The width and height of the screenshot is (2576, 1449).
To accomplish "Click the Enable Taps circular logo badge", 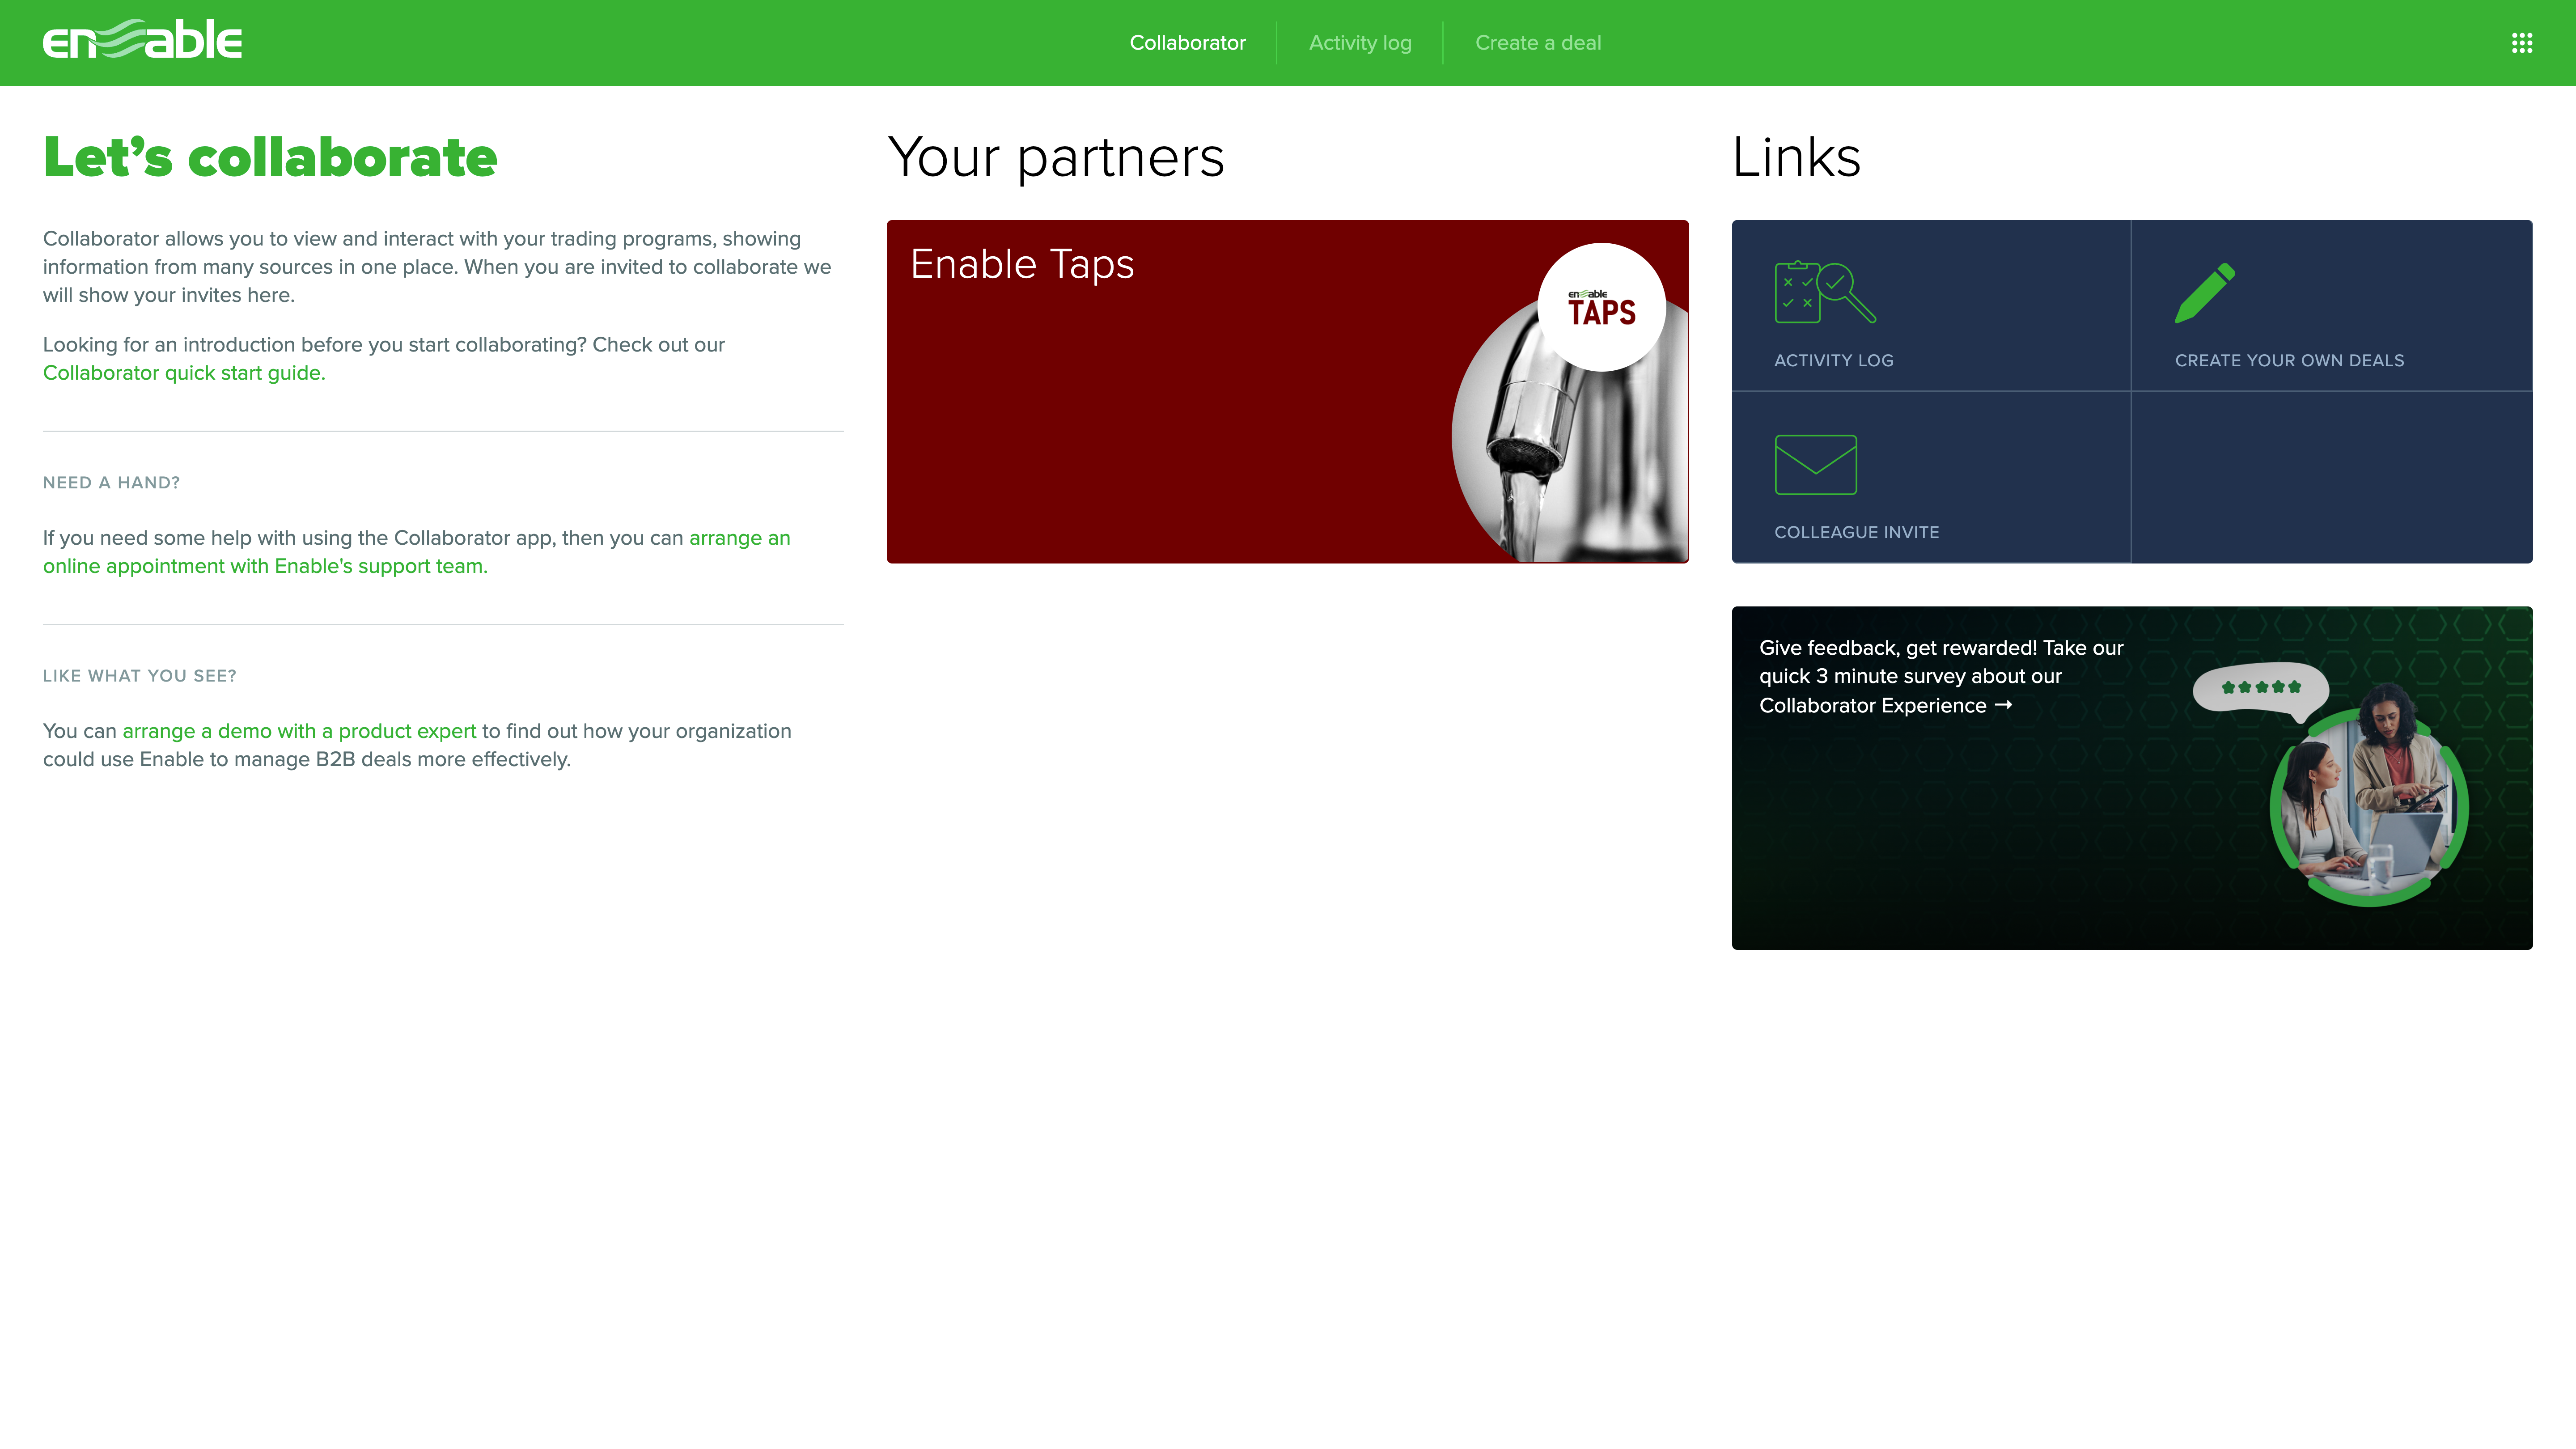I will 1602,307.
